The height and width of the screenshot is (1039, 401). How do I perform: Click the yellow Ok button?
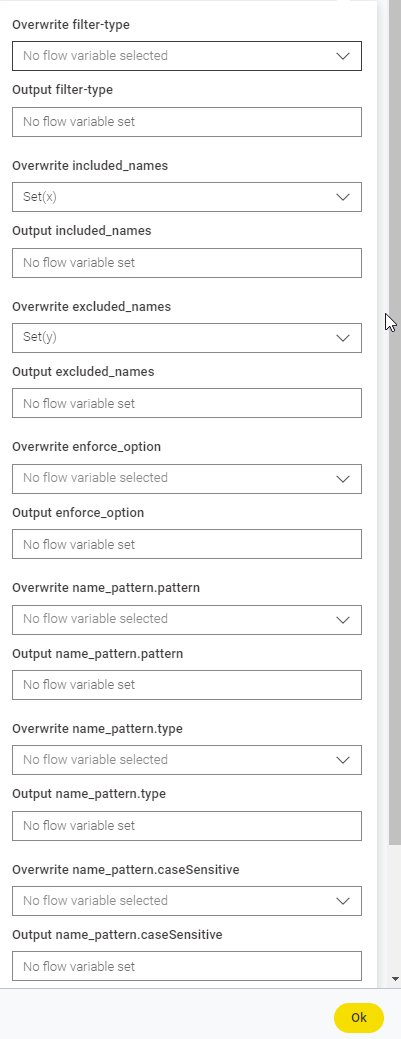pyautogui.click(x=359, y=1018)
